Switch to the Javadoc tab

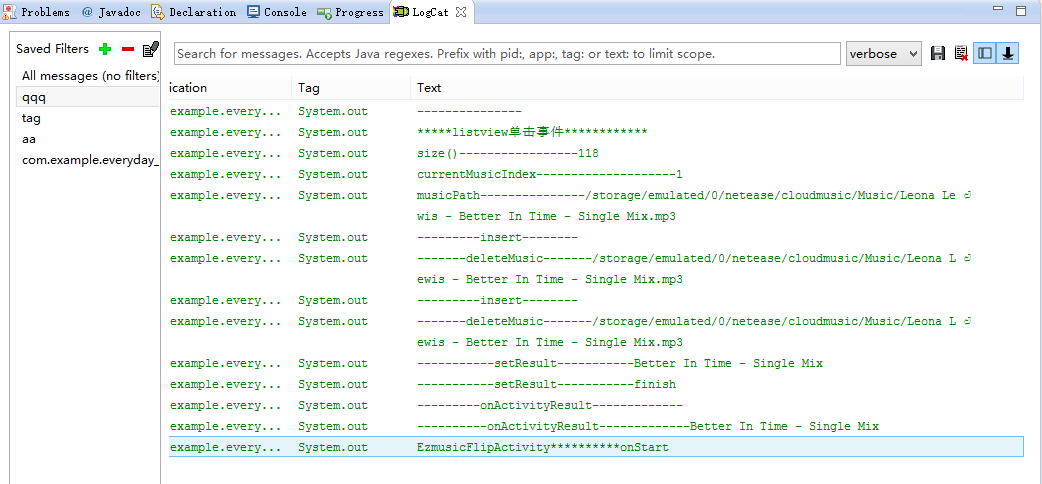[x=111, y=12]
